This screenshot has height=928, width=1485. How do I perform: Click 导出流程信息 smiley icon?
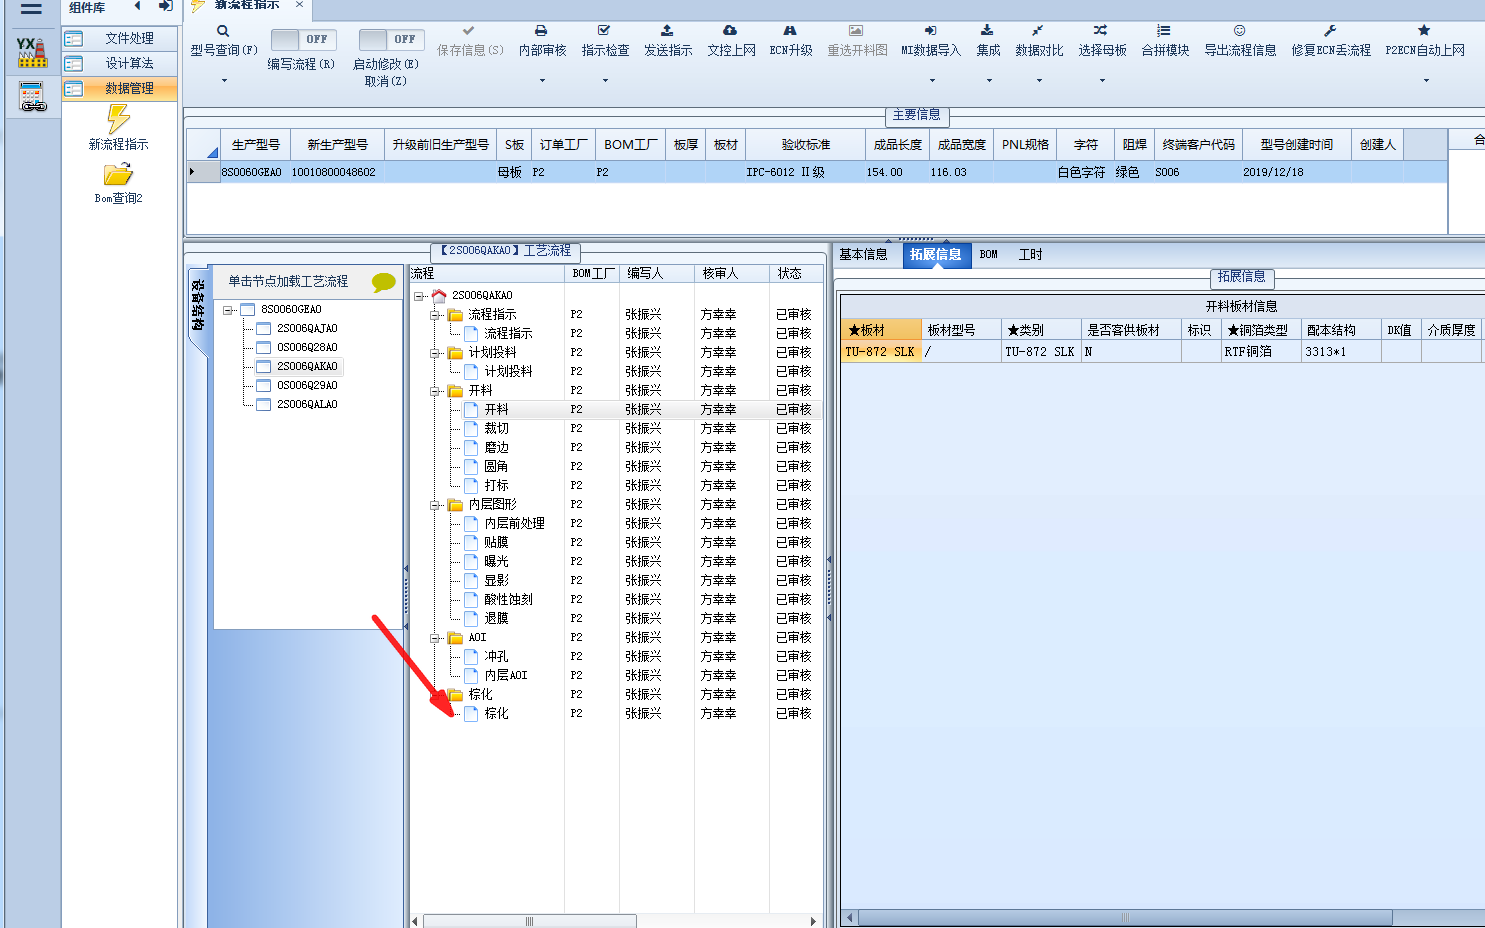coord(1239,31)
